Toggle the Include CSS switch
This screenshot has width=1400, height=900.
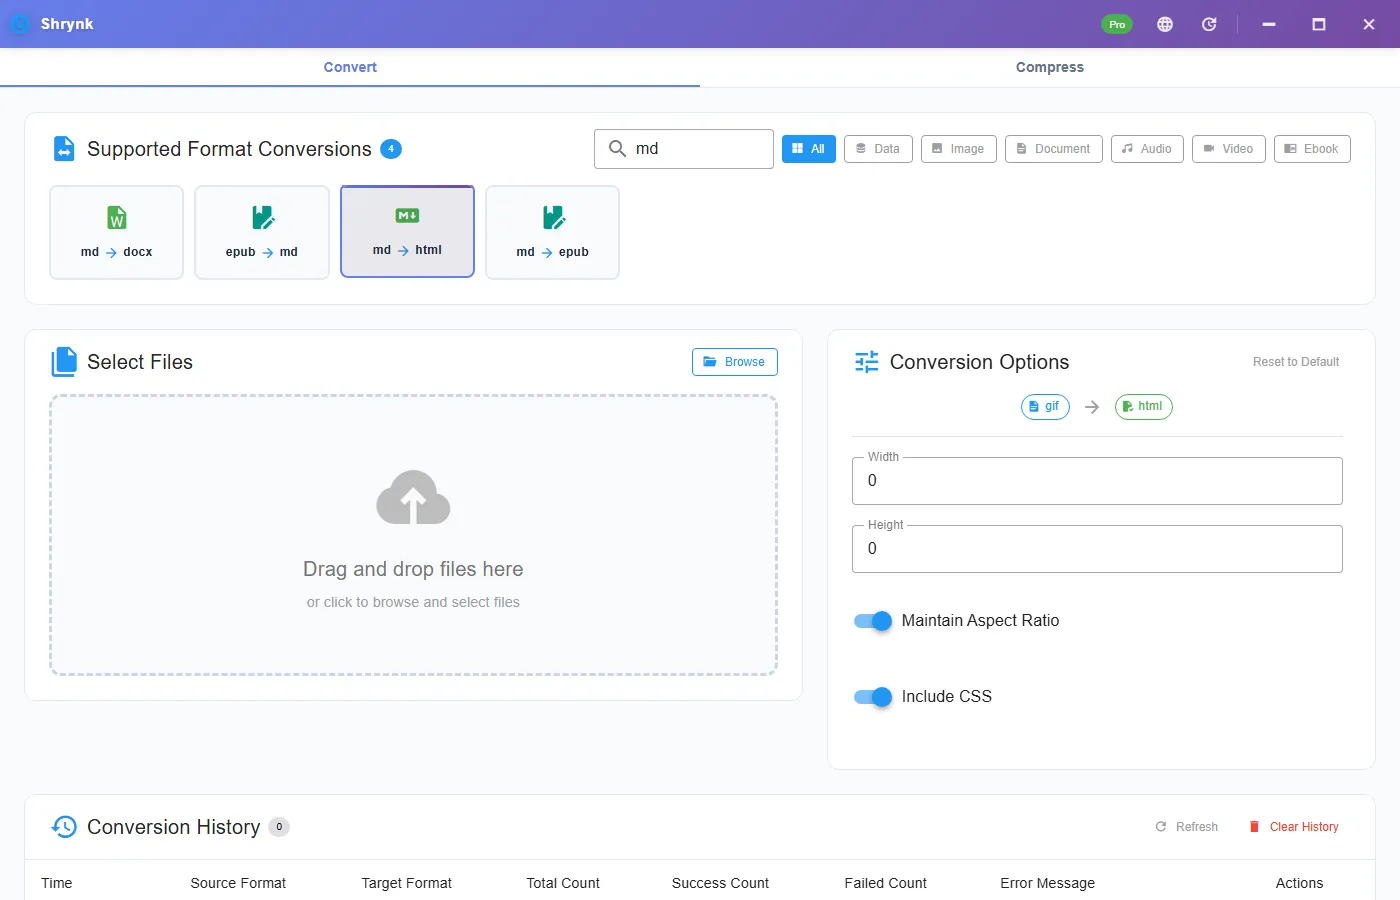tap(873, 697)
